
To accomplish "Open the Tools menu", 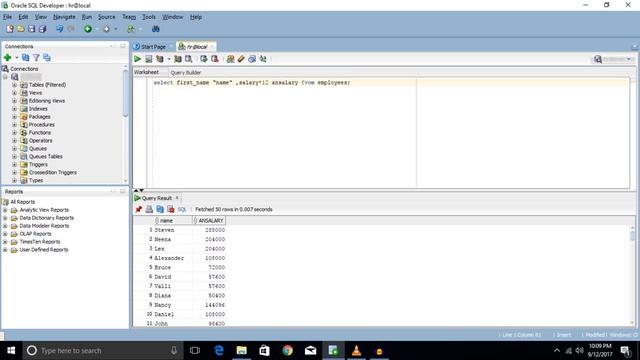I will 149,17.
